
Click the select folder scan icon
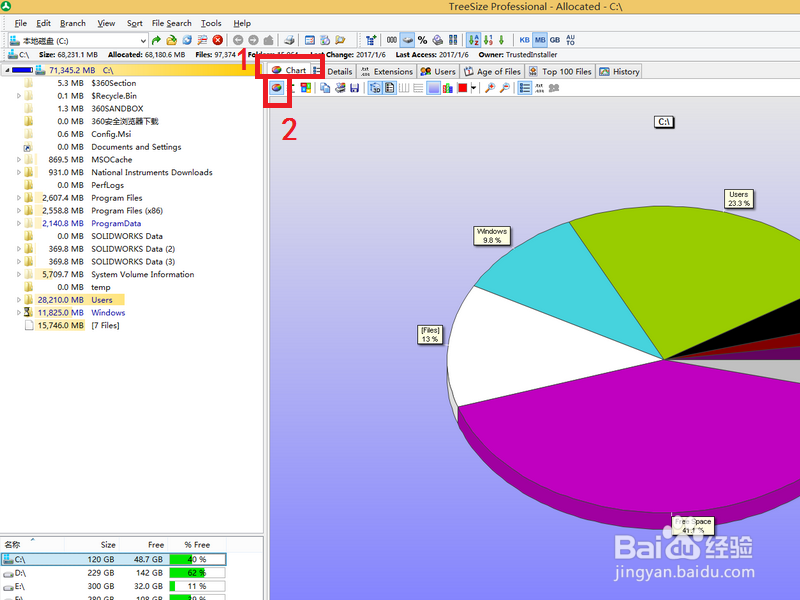pos(171,40)
